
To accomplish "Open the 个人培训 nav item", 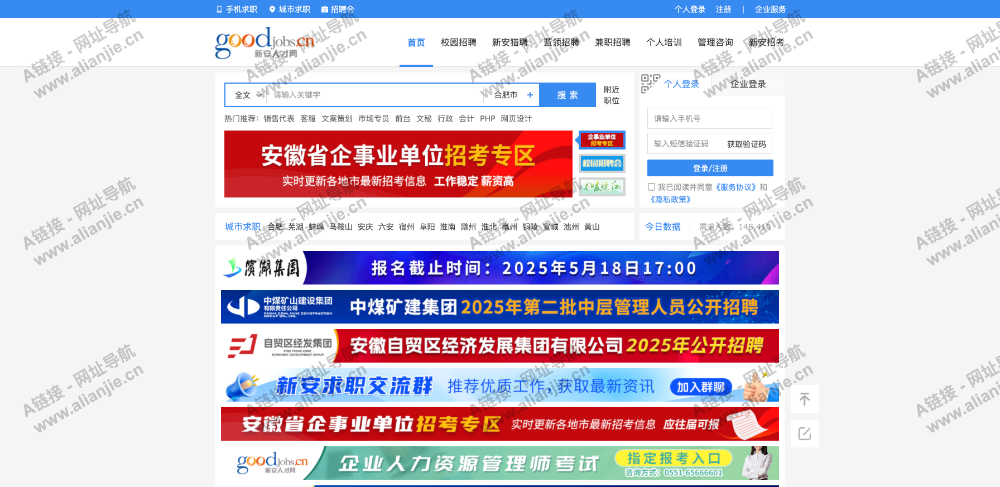I will pos(664,43).
